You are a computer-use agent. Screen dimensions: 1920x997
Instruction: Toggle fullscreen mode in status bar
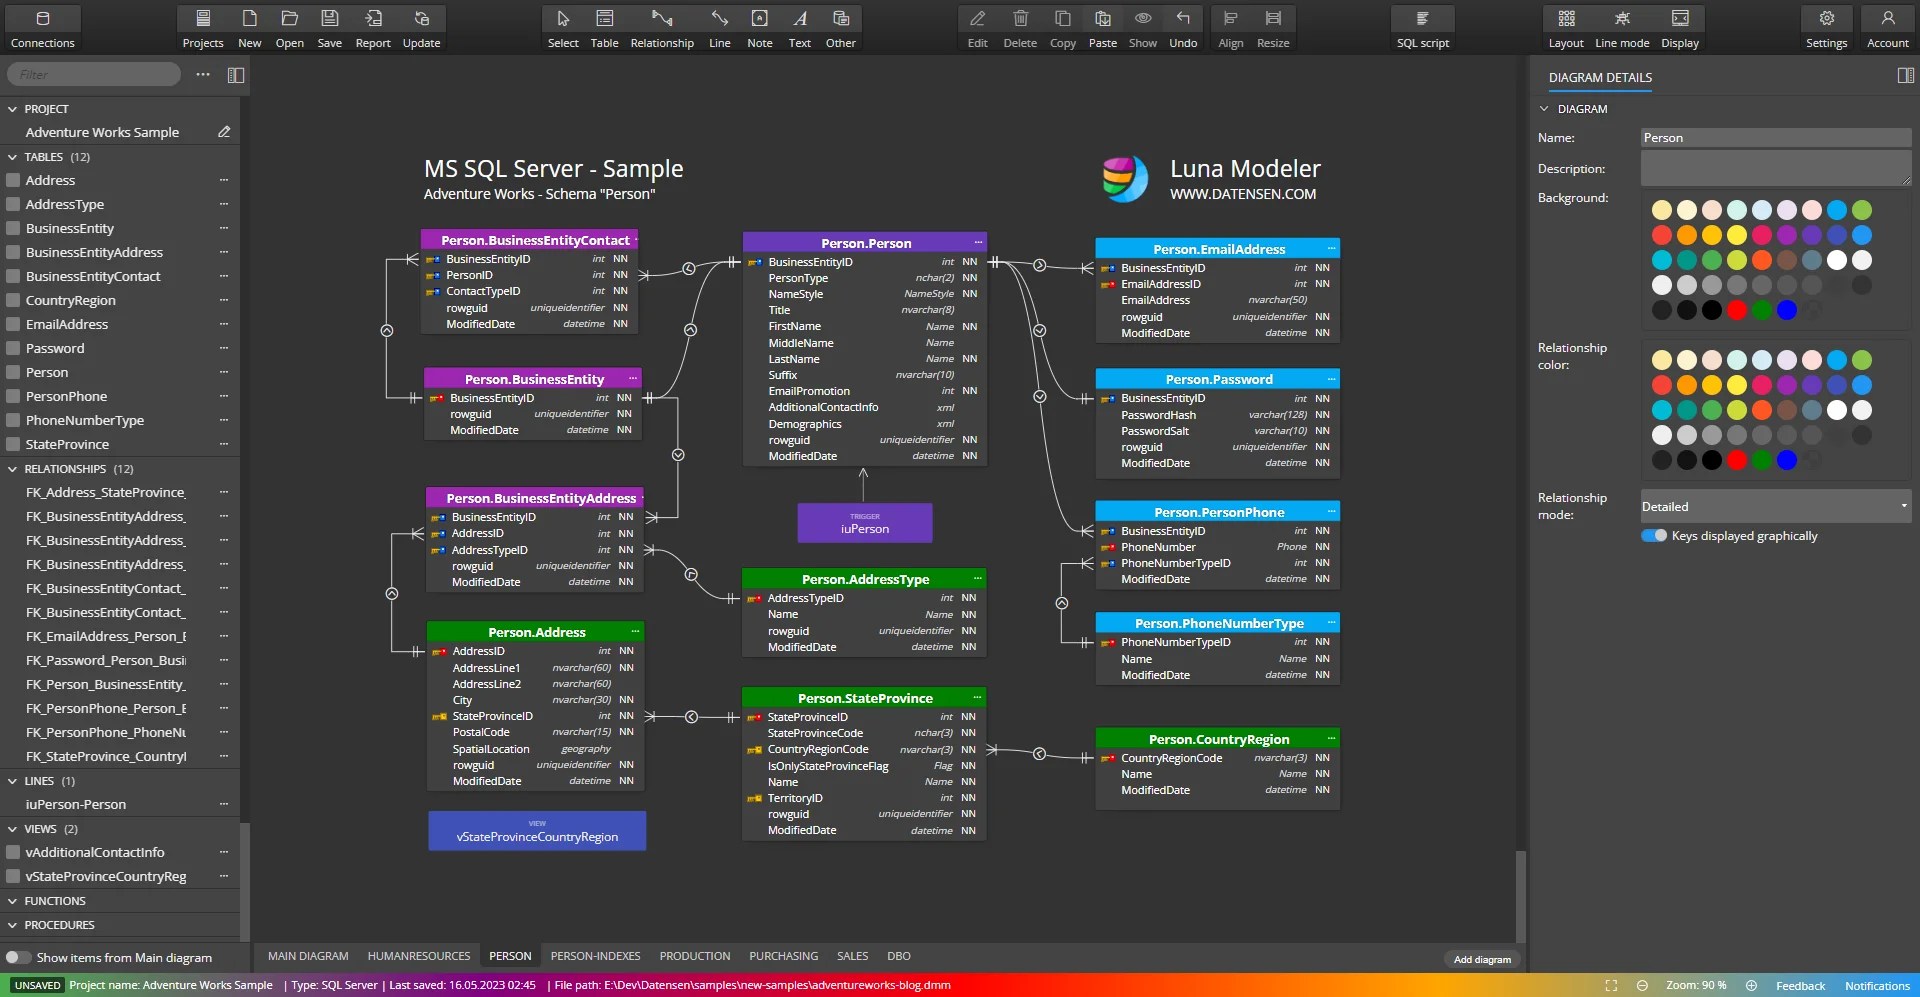click(x=1612, y=985)
